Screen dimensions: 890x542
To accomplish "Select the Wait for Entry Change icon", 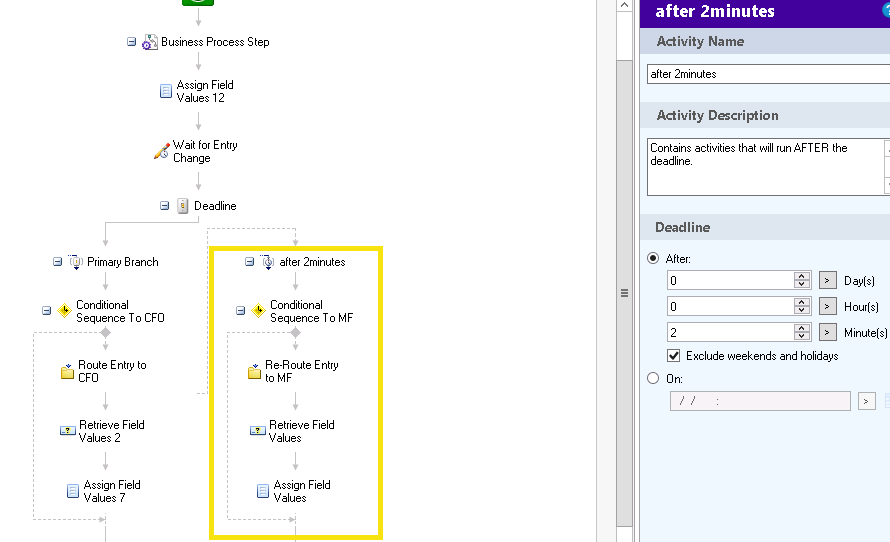I will (162, 151).
